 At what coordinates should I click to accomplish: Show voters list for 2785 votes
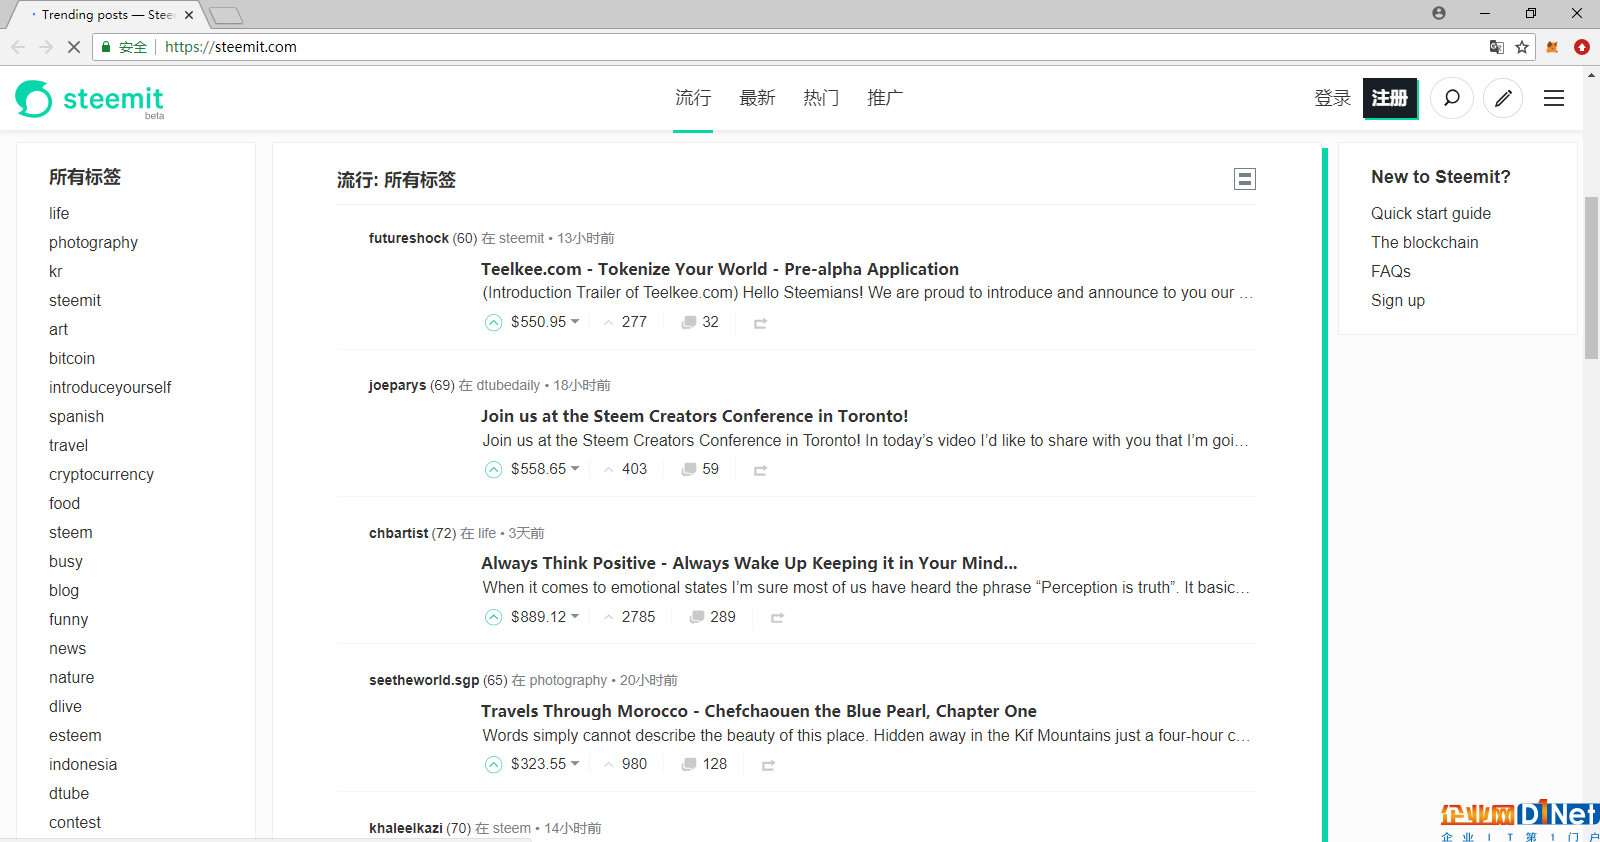pos(630,617)
